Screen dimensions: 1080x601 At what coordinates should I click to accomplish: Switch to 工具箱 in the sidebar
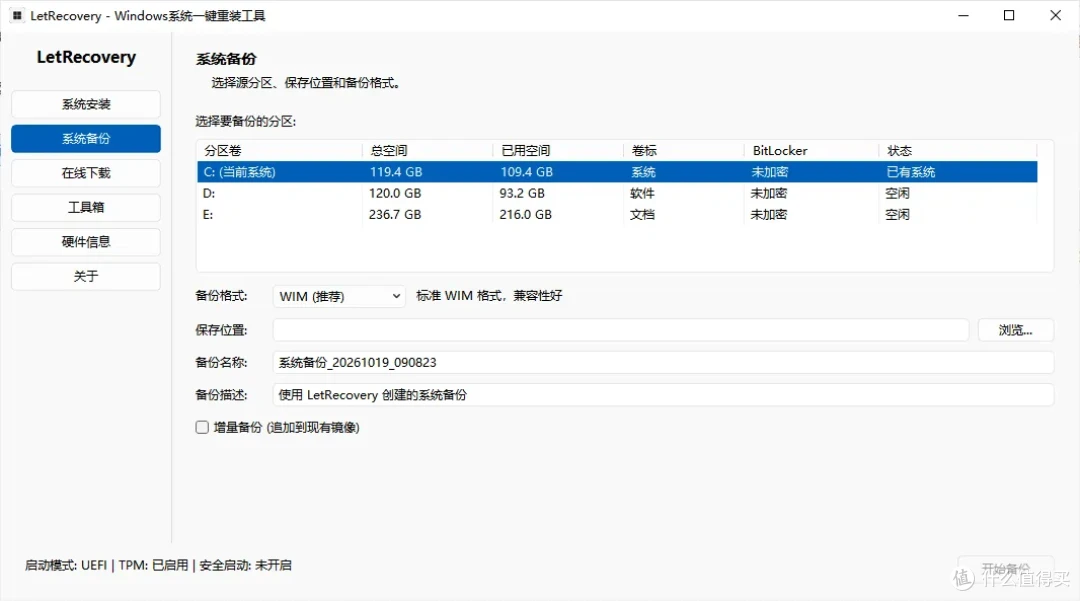[x=86, y=207]
